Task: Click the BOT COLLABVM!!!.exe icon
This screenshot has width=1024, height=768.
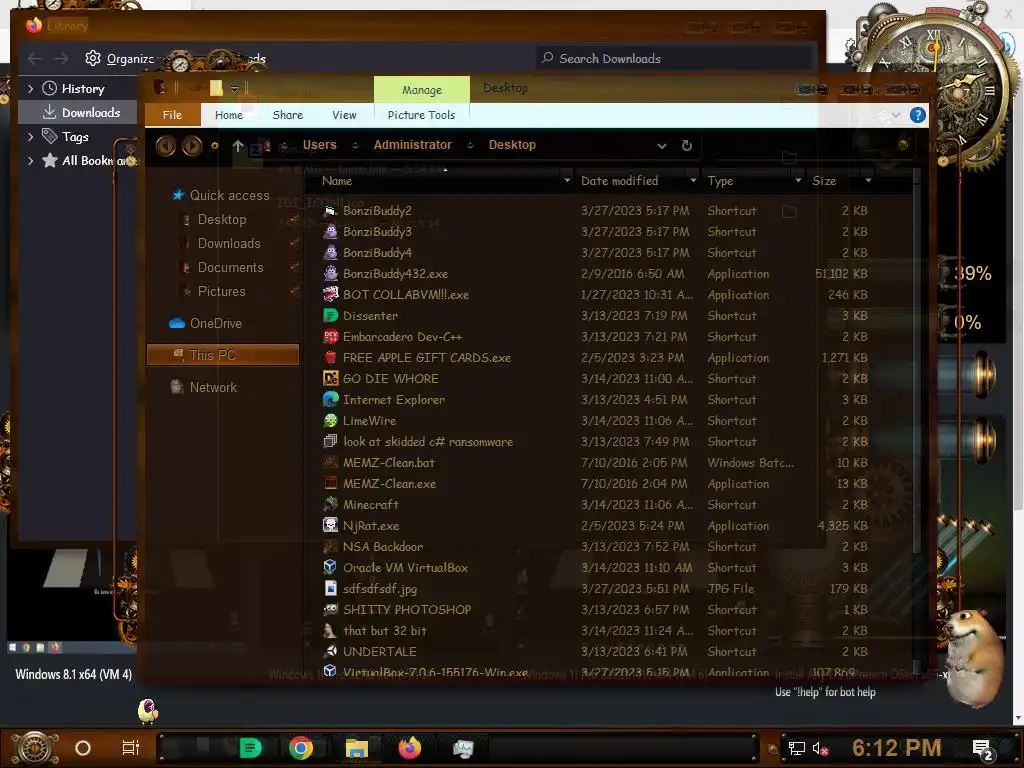Action: tap(330, 295)
